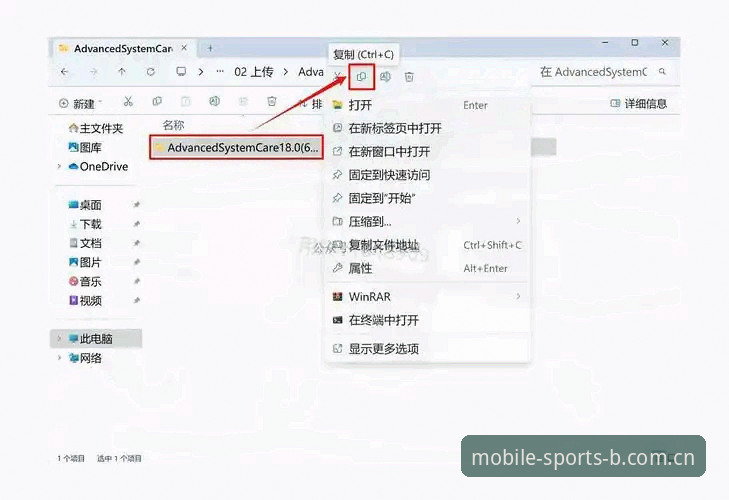The width and height of the screenshot is (729, 500).
Task: Click the 02 上传 breadcrumb
Action: pyautogui.click(x=254, y=72)
